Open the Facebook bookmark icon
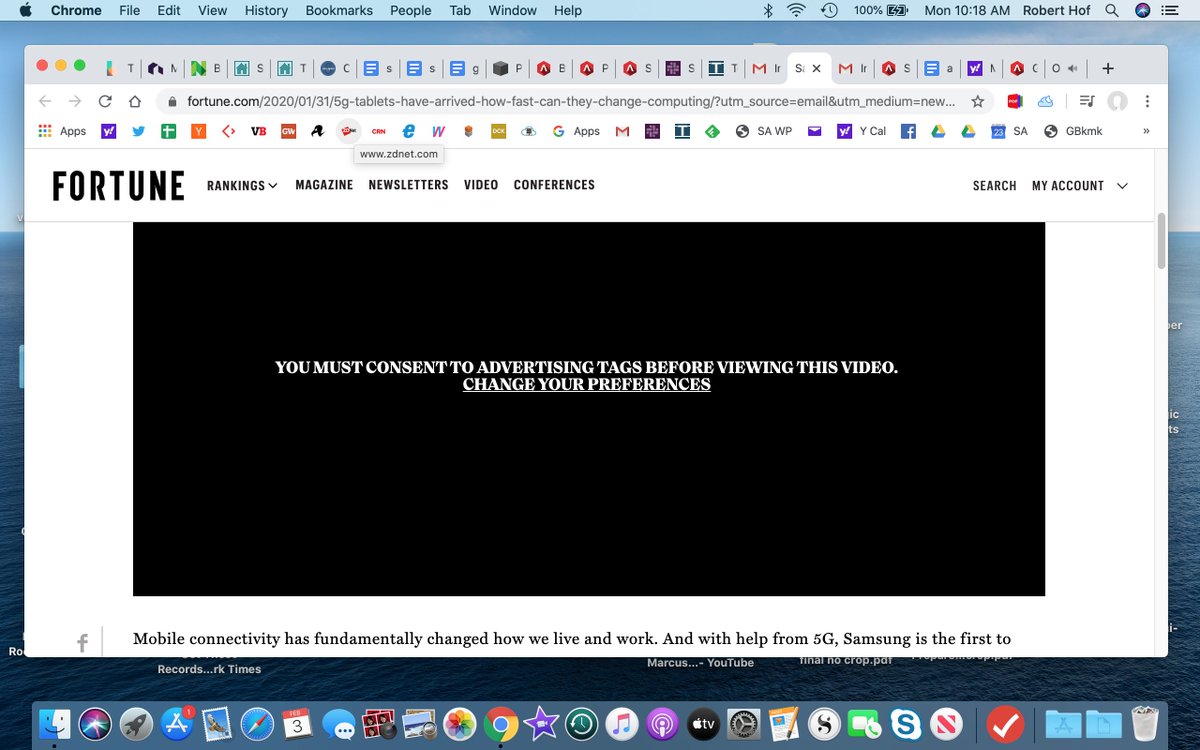Viewport: 1200px width, 750px height. (x=909, y=131)
